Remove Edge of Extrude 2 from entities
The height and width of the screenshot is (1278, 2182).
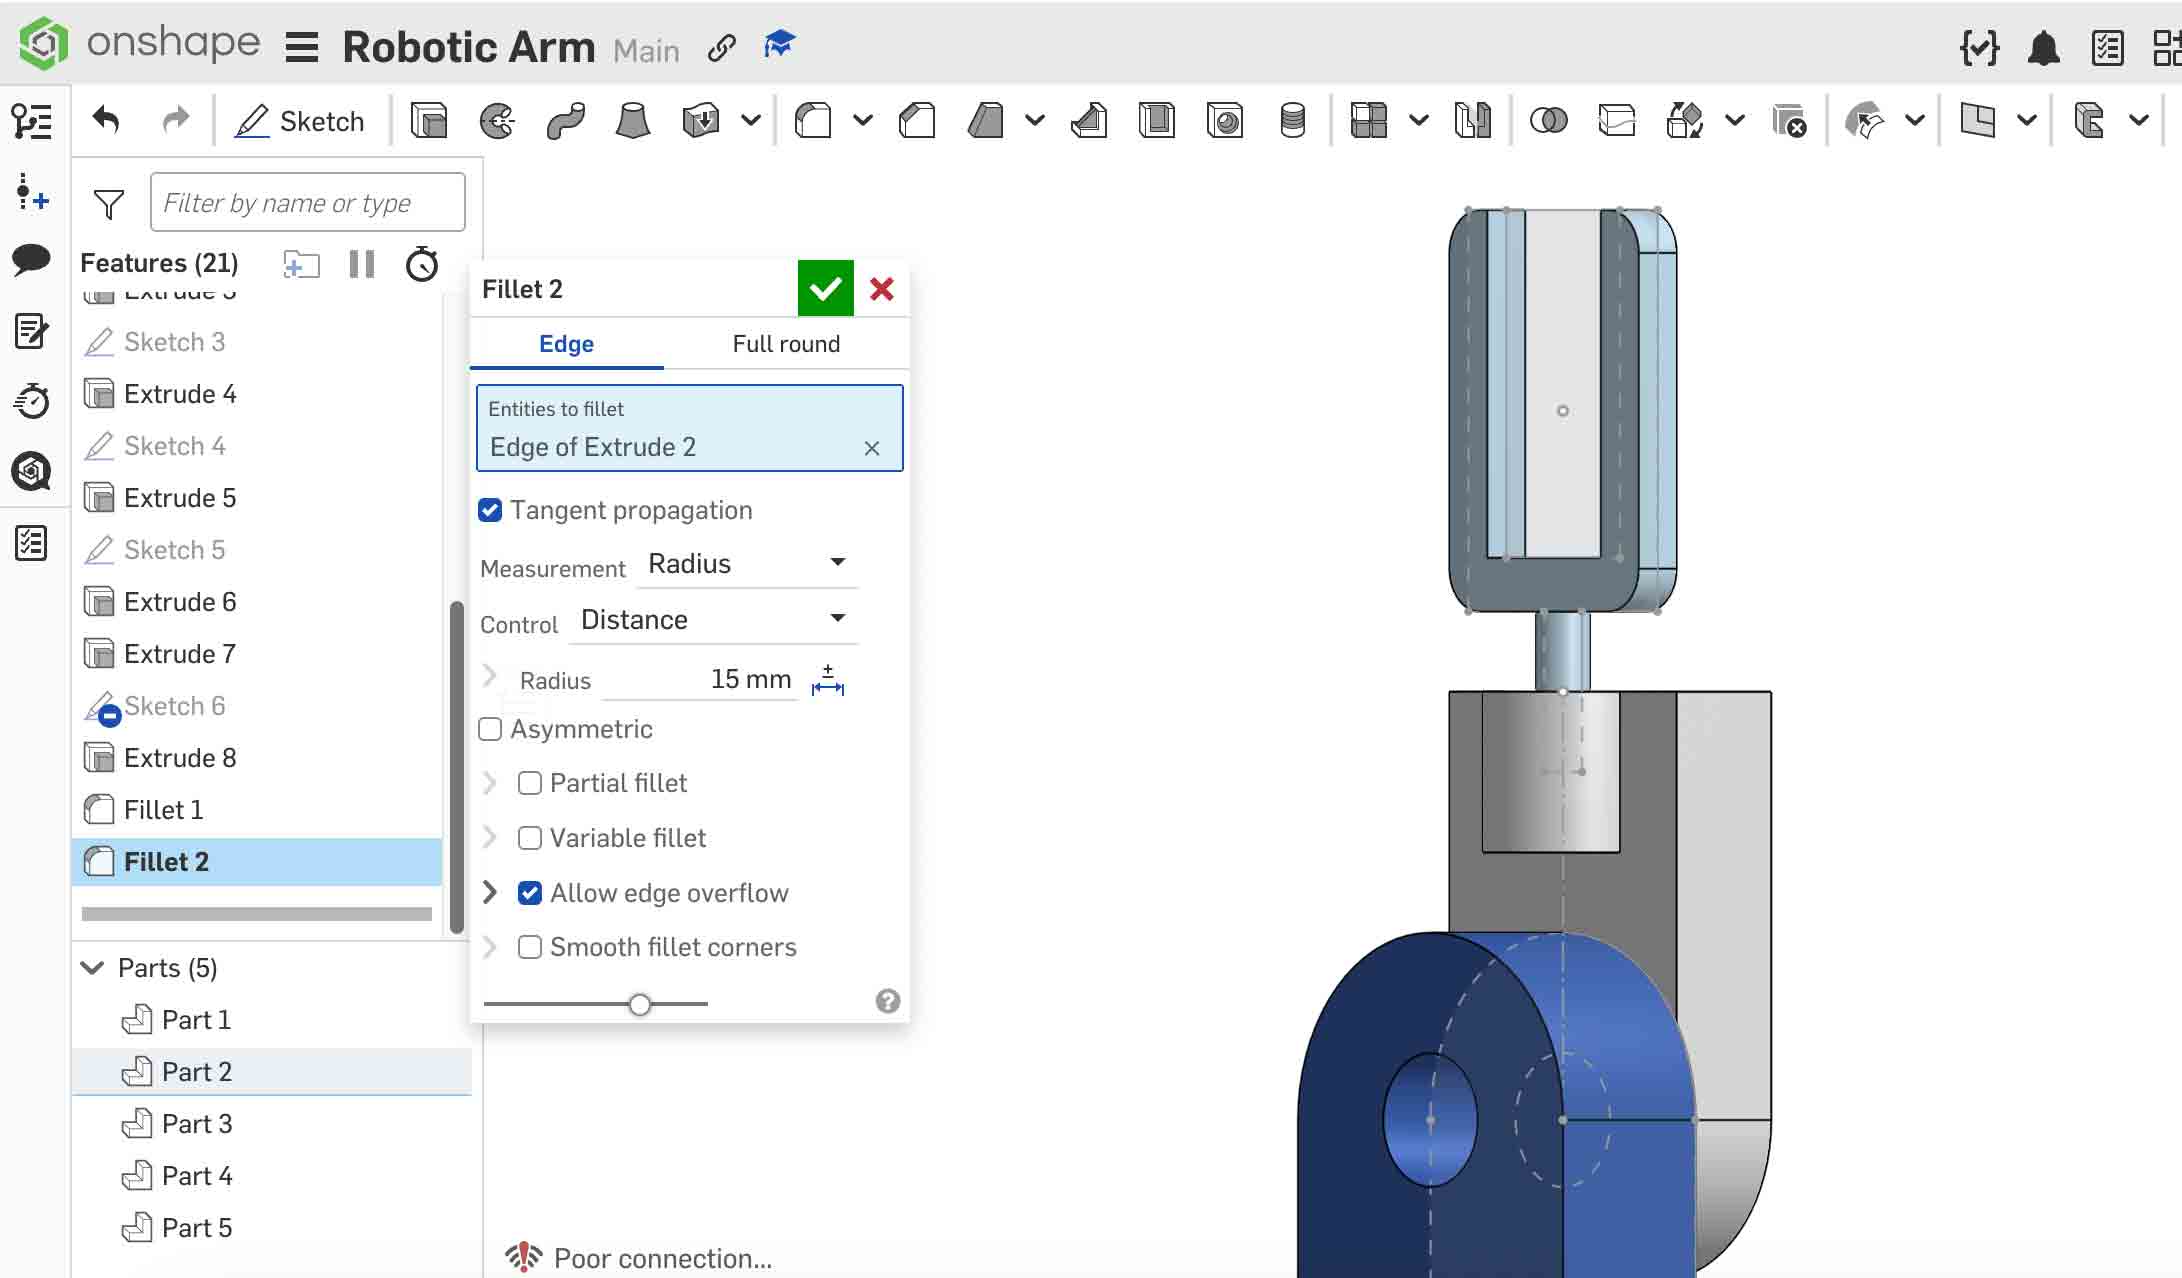point(871,448)
